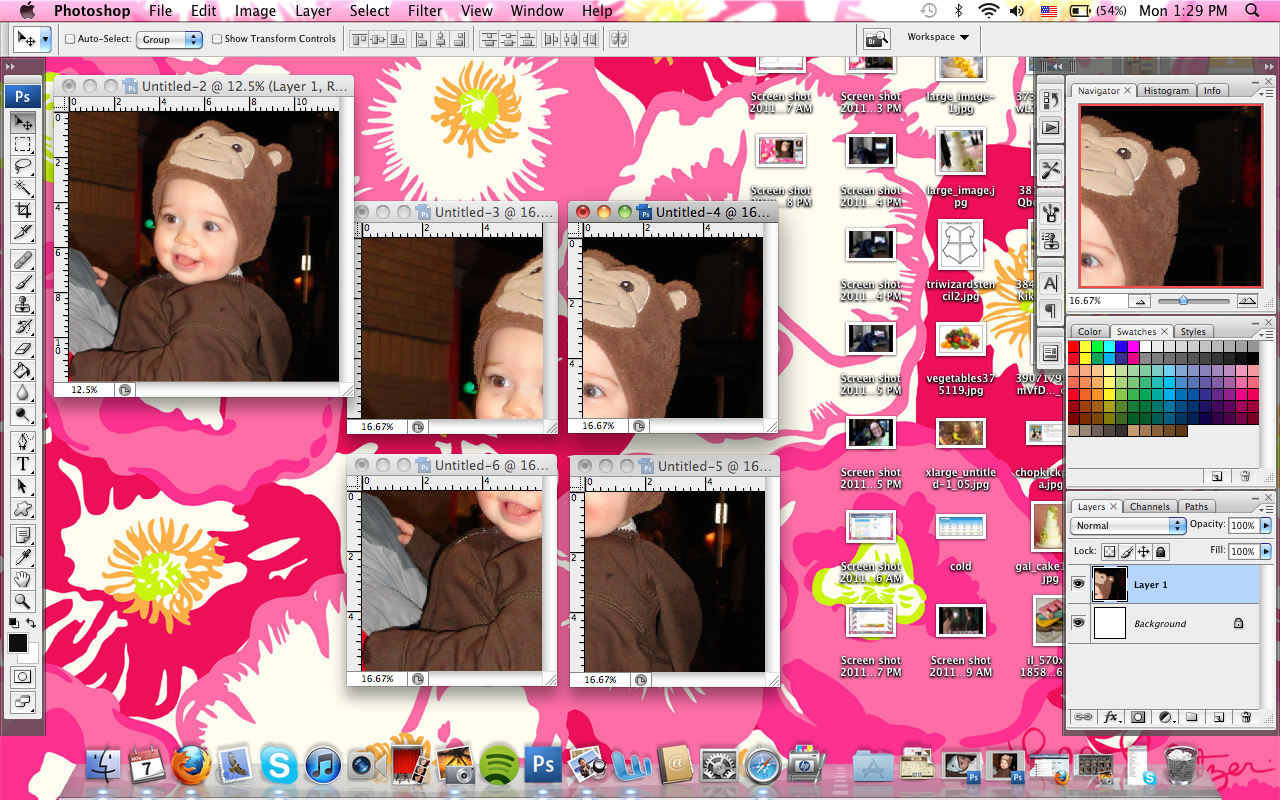1280x800 pixels.
Task: Delete layer with Layers panel trash icon
Action: coord(1245,716)
